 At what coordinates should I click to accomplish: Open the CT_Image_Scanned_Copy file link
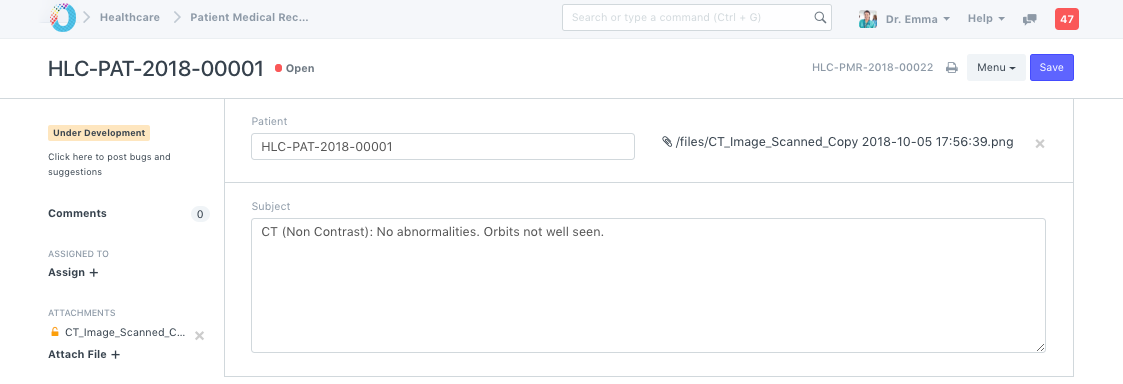pos(844,142)
